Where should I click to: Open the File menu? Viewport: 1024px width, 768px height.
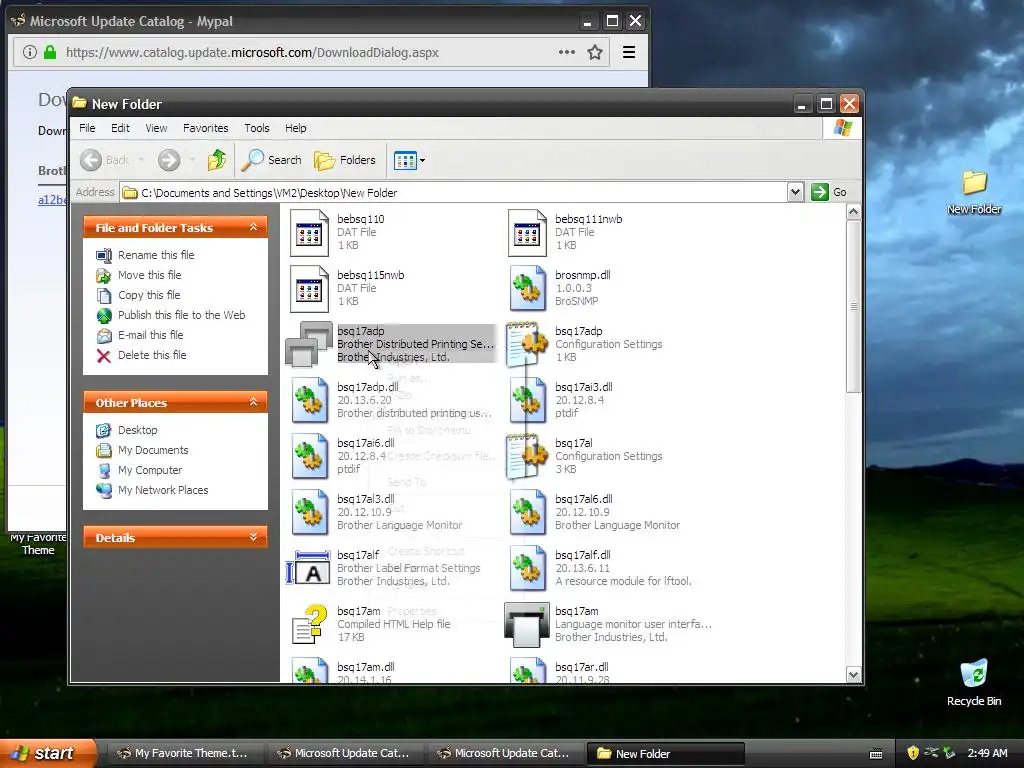pos(87,128)
